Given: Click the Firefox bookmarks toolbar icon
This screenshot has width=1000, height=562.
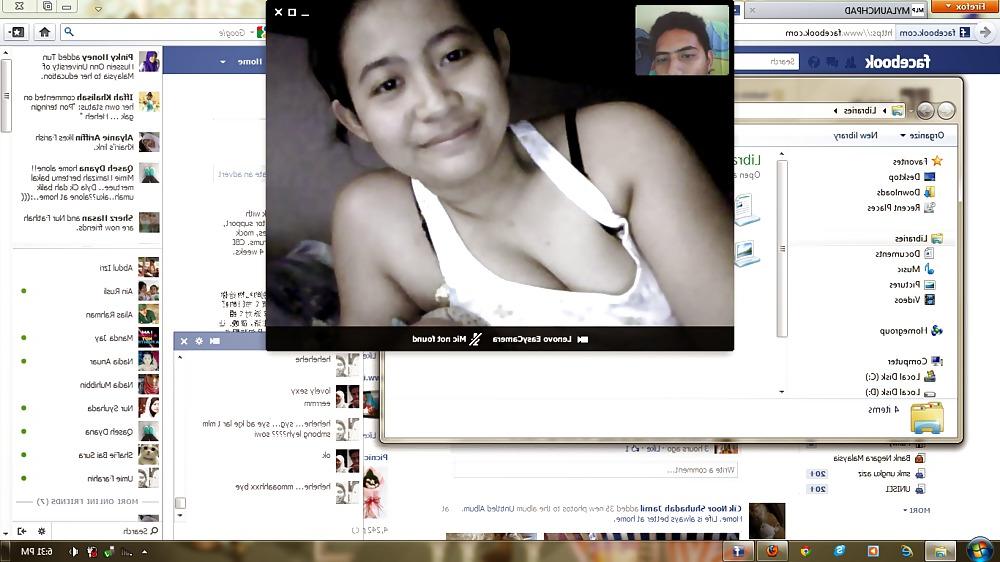Looking at the screenshot, I should (17, 32).
